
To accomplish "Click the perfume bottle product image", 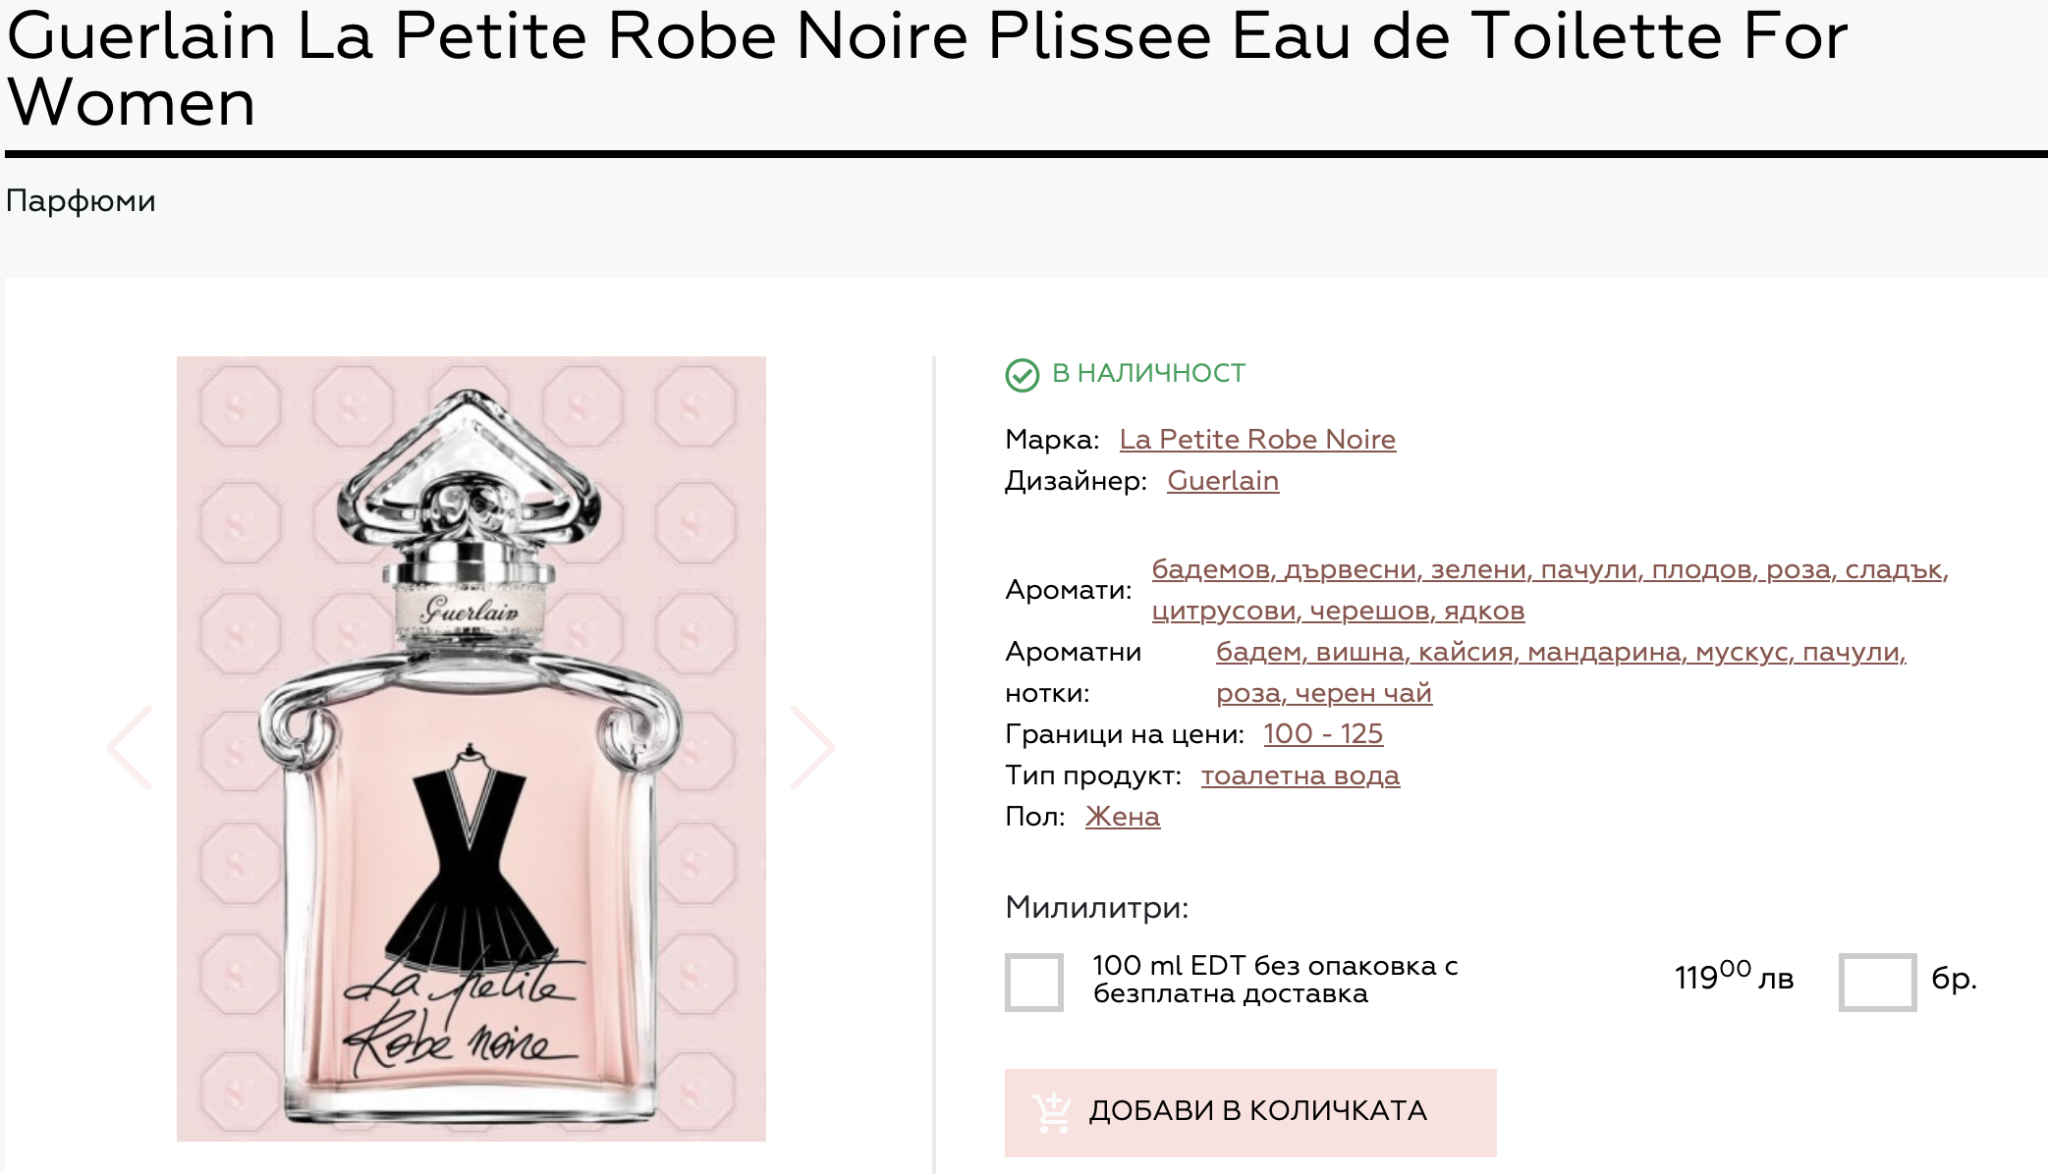I will tap(471, 748).
